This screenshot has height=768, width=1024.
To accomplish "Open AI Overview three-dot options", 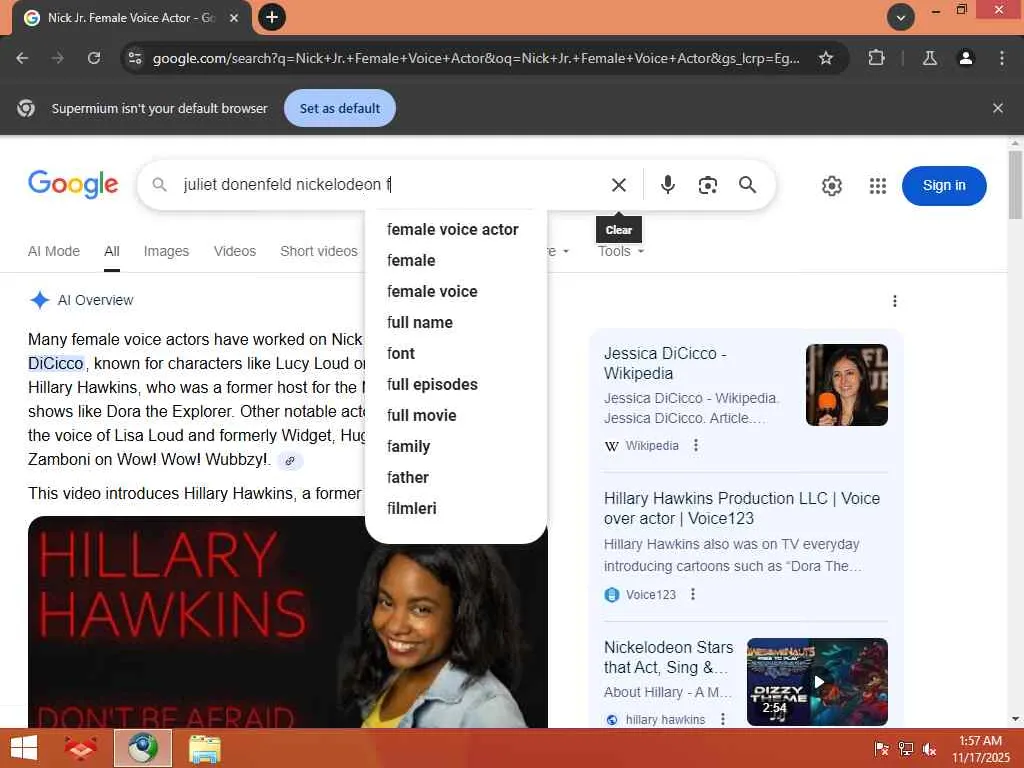I will [x=894, y=301].
